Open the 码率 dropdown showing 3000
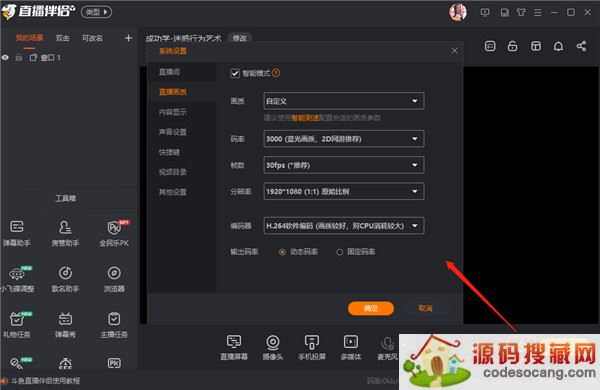The width and height of the screenshot is (600, 390). tap(344, 139)
